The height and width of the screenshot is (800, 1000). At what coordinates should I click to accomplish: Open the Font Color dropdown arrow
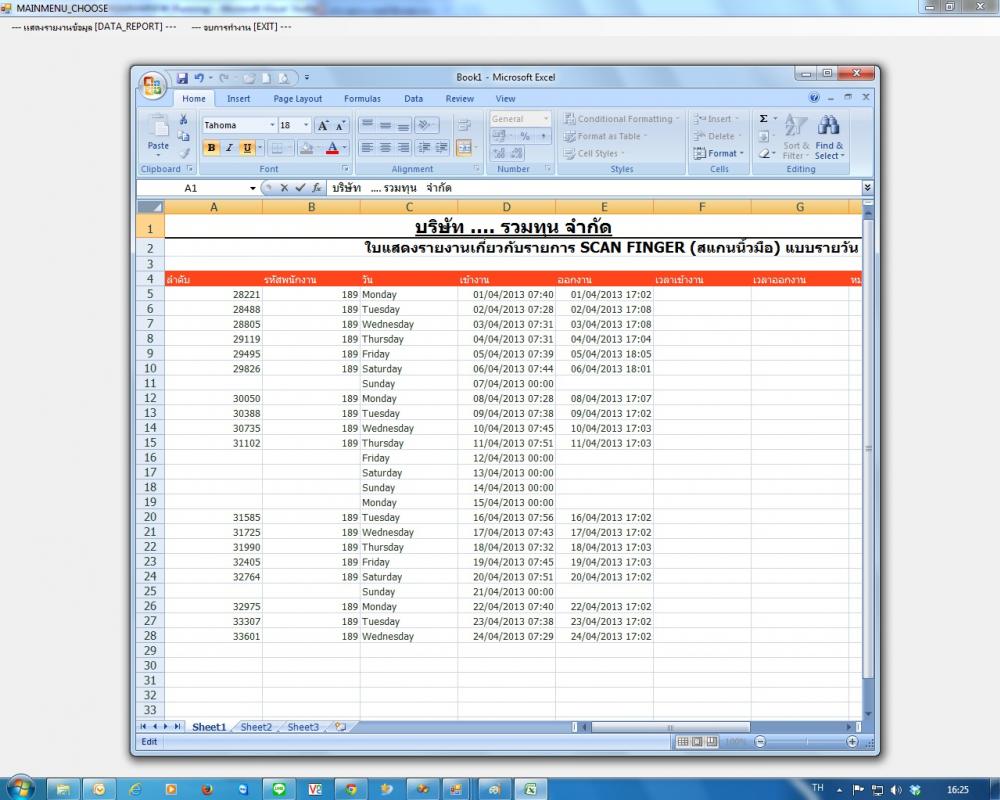click(344, 148)
